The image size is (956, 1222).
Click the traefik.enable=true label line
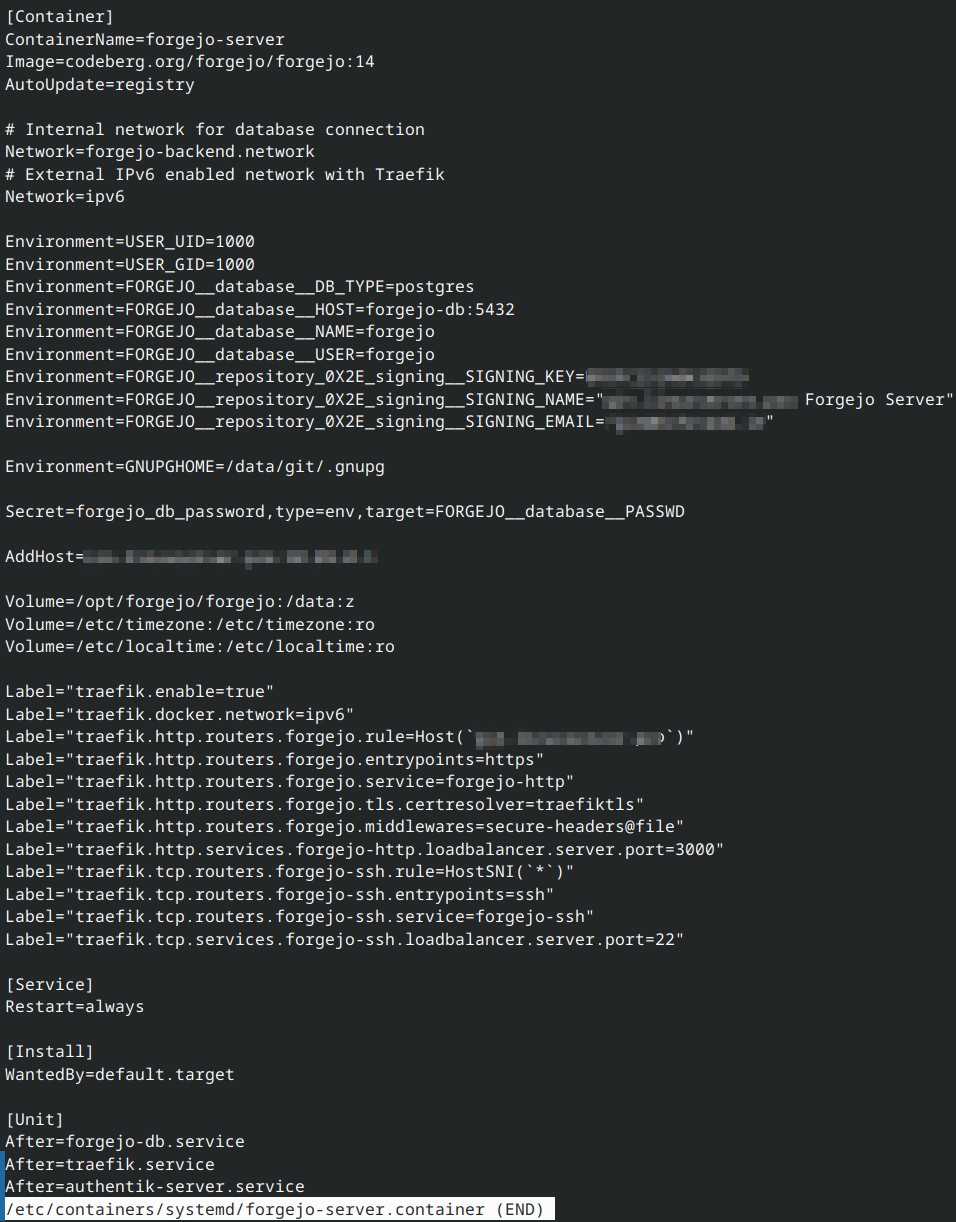[x=140, y=692]
